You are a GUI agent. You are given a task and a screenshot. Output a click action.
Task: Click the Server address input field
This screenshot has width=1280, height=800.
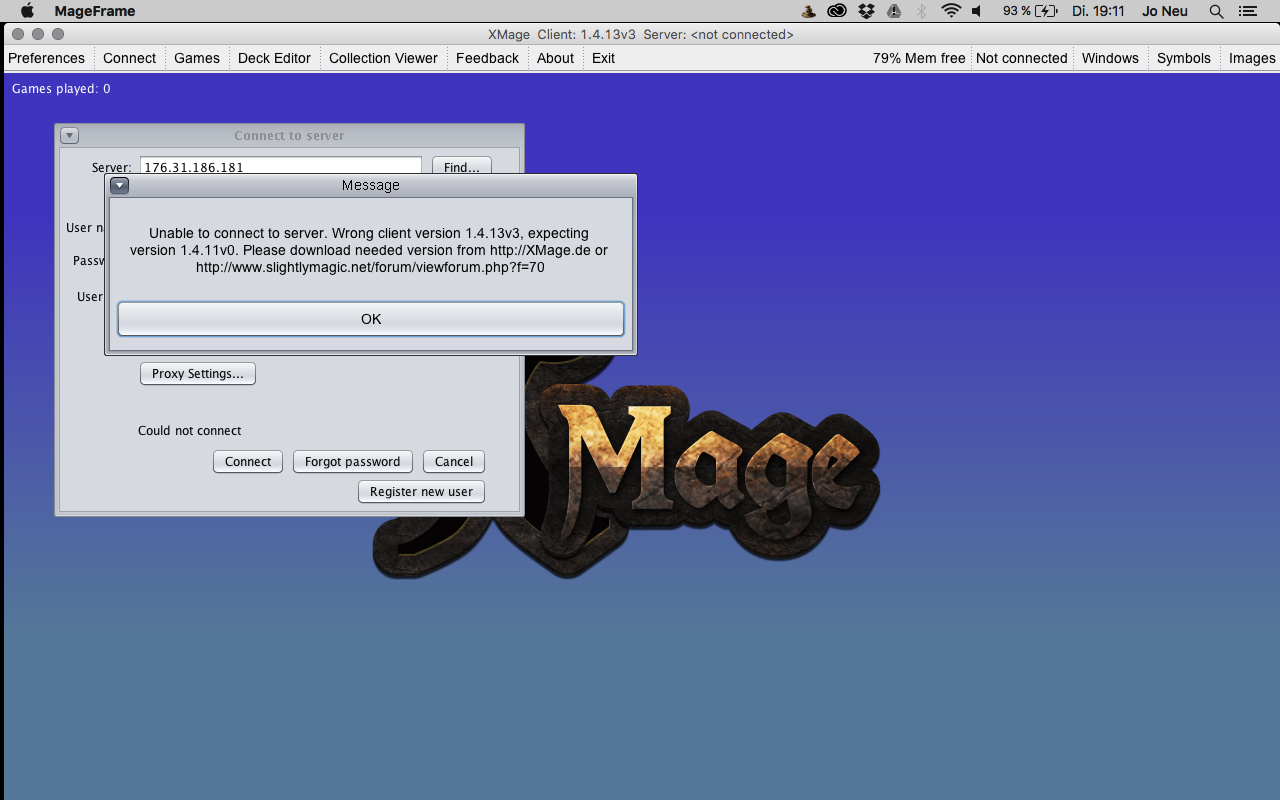pyautogui.click(x=280, y=167)
